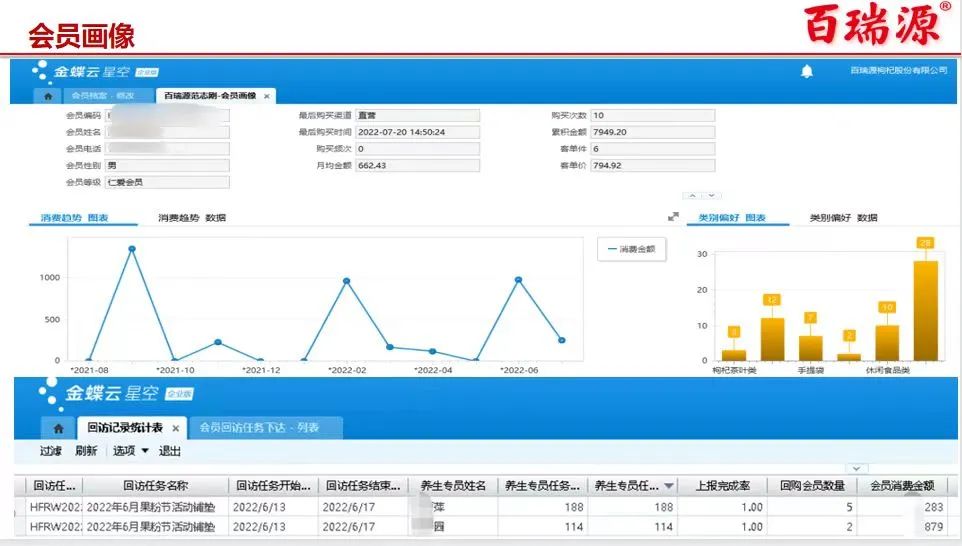Open home icon tab in lower window
The width and height of the screenshot is (962, 546).
(x=58, y=428)
